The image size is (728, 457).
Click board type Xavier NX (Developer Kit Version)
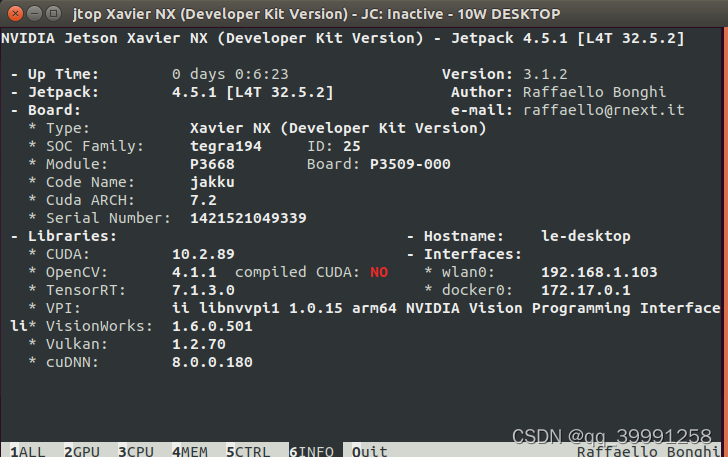click(338, 128)
